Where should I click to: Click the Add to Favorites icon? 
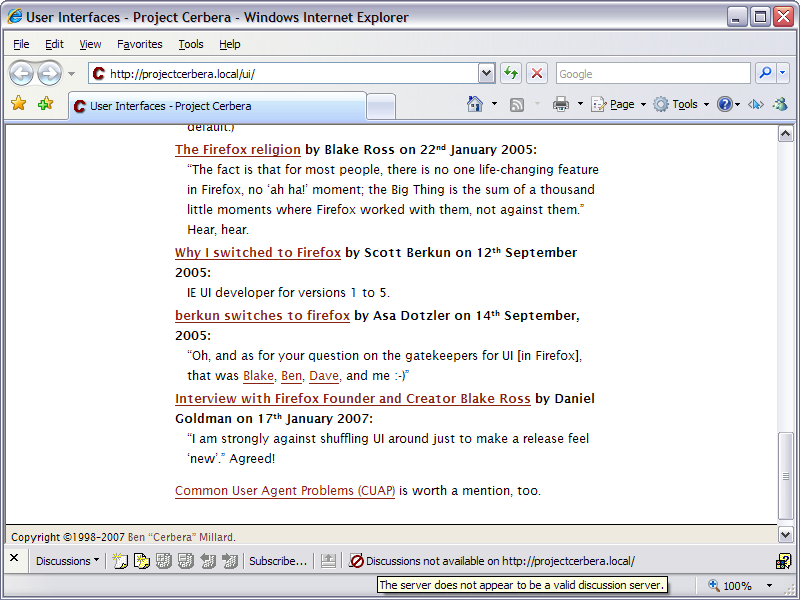point(45,104)
